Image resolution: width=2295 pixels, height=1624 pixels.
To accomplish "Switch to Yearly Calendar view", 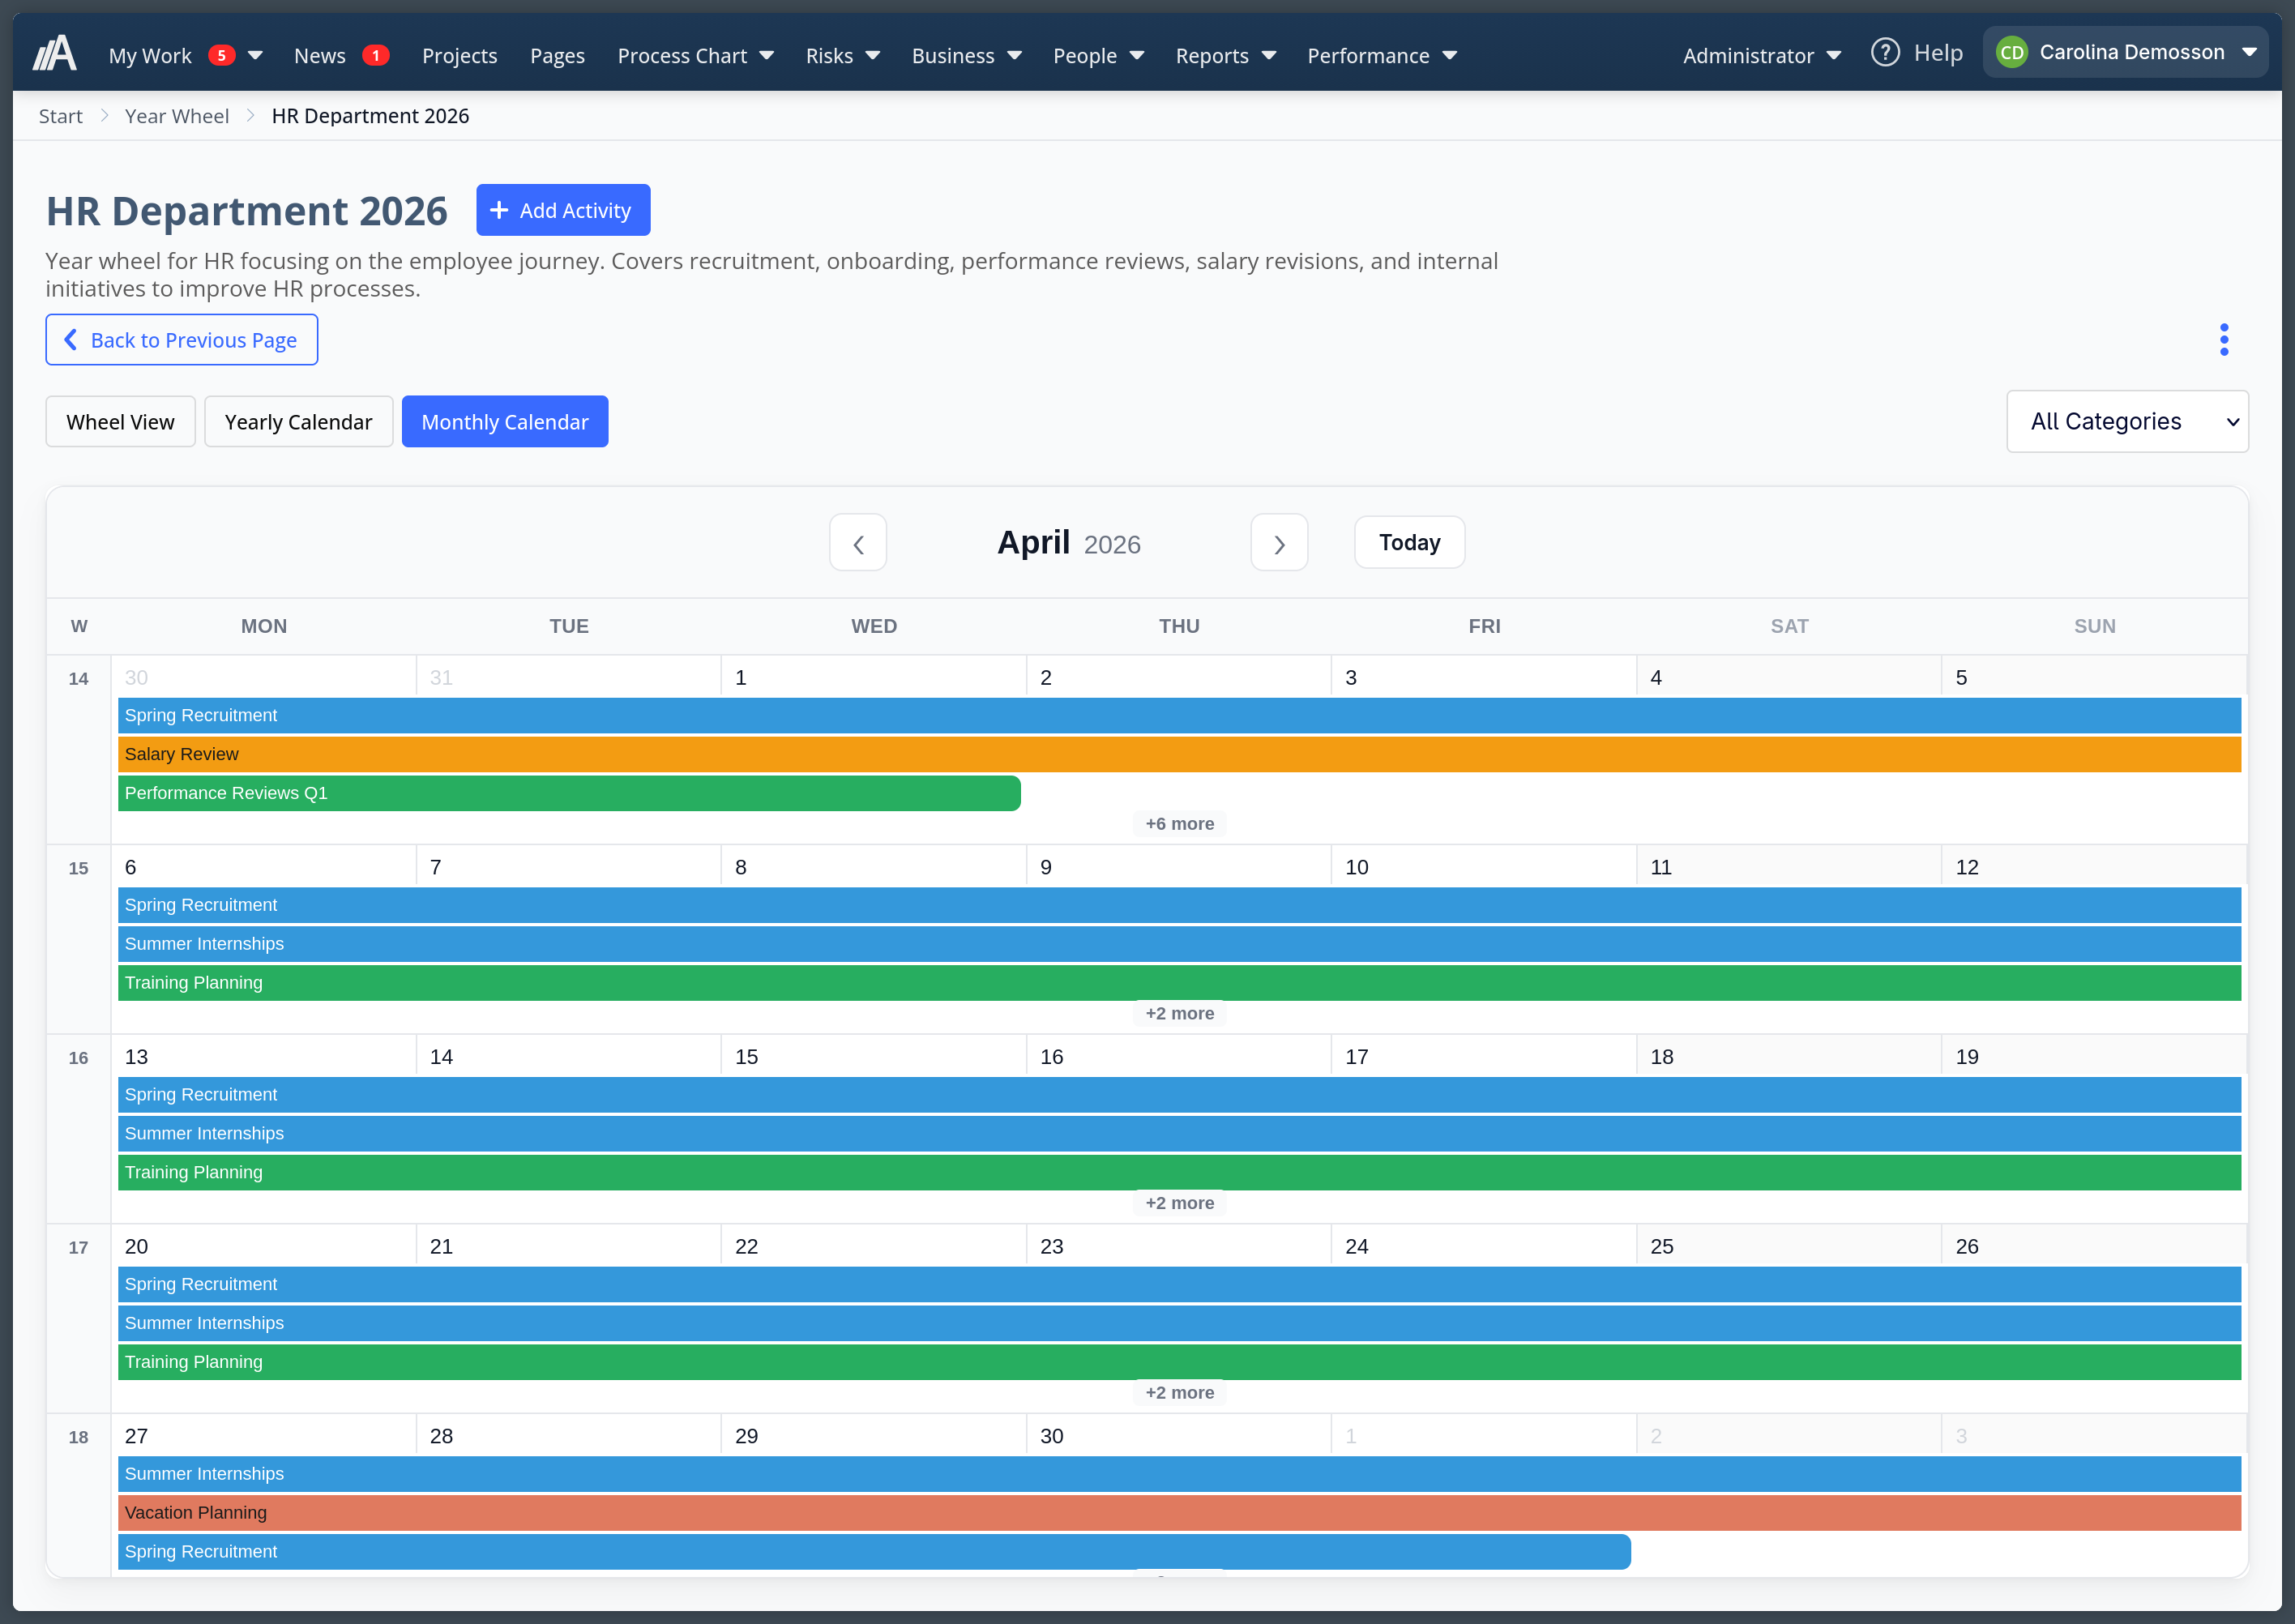I will coord(298,421).
